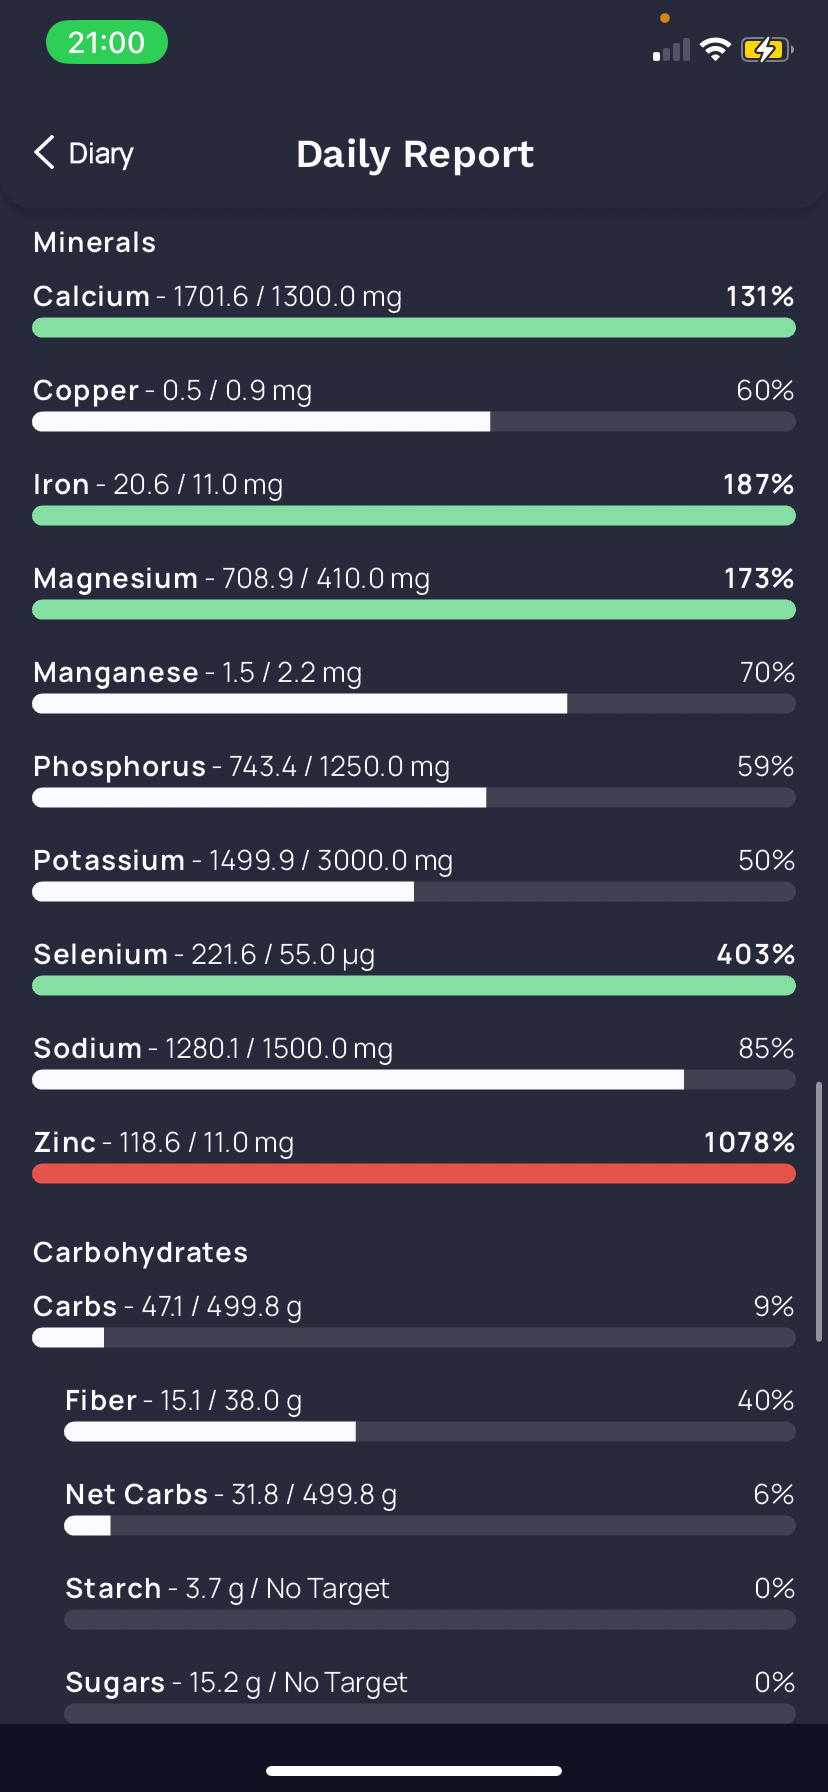Image resolution: width=828 pixels, height=1792 pixels.
Task: Click the vertical scrollbar indicator
Action: [x=819, y=1211]
